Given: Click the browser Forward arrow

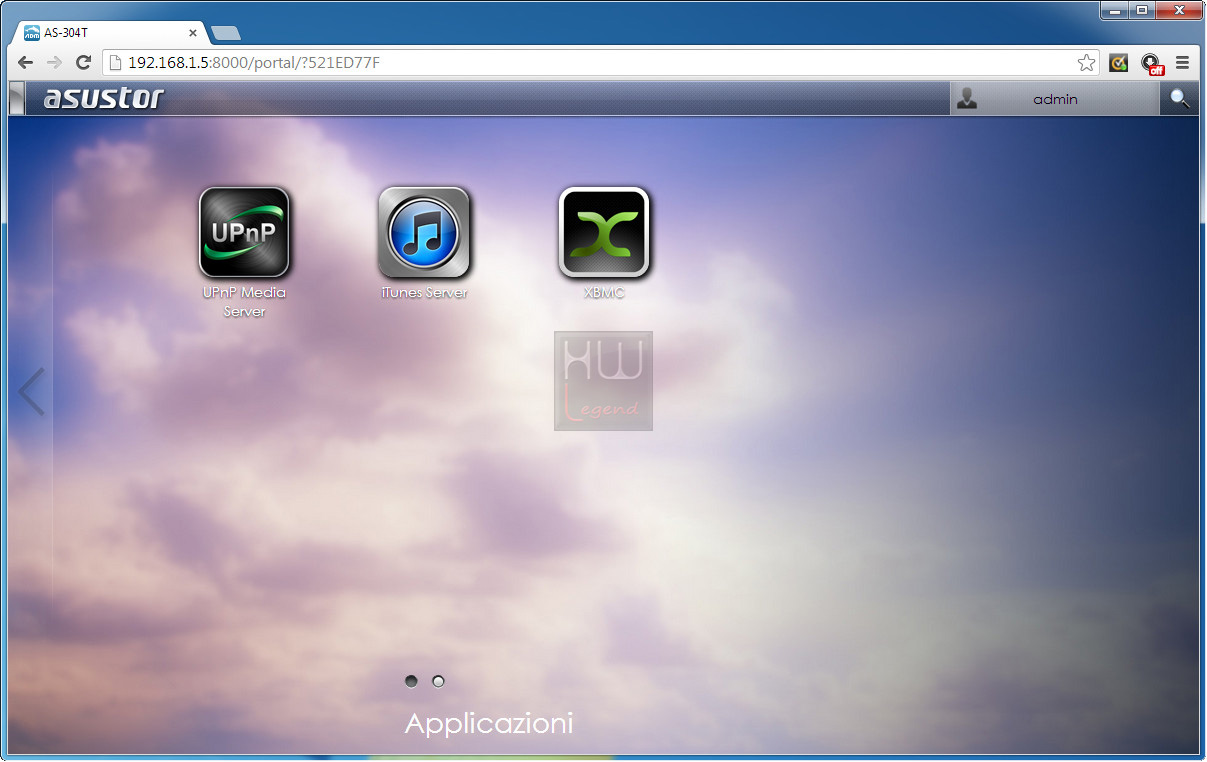Looking at the screenshot, I should (x=55, y=63).
